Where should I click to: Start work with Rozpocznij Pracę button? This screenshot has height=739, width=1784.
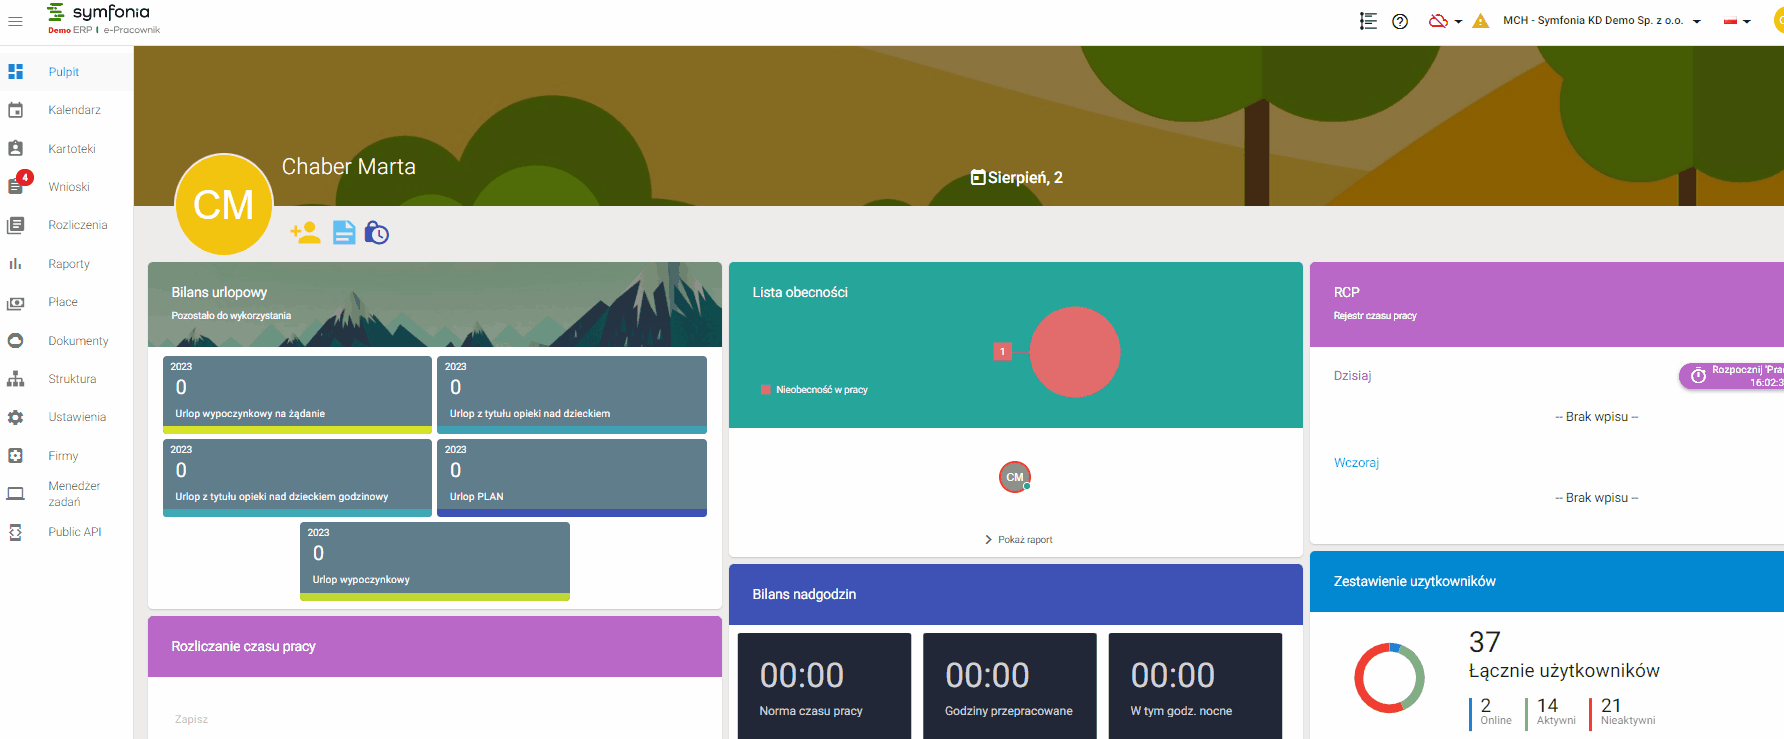click(x=1732, y=376)
